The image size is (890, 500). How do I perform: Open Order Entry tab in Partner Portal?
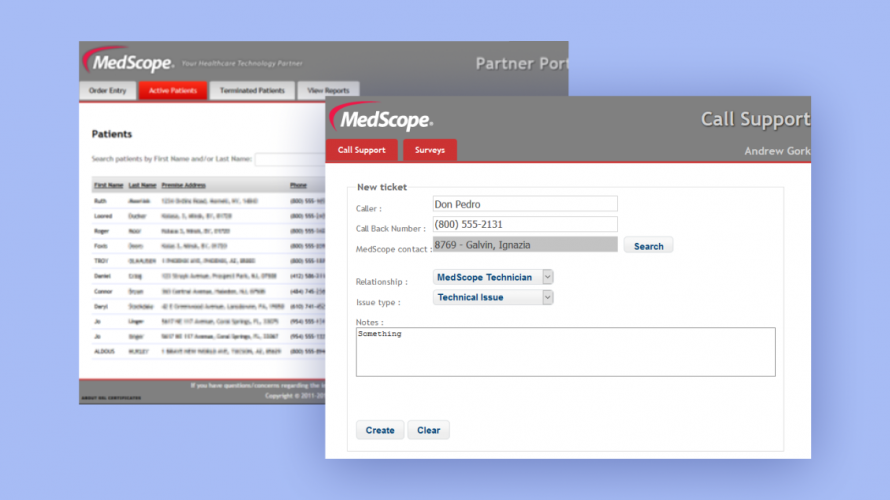[108, 90]
